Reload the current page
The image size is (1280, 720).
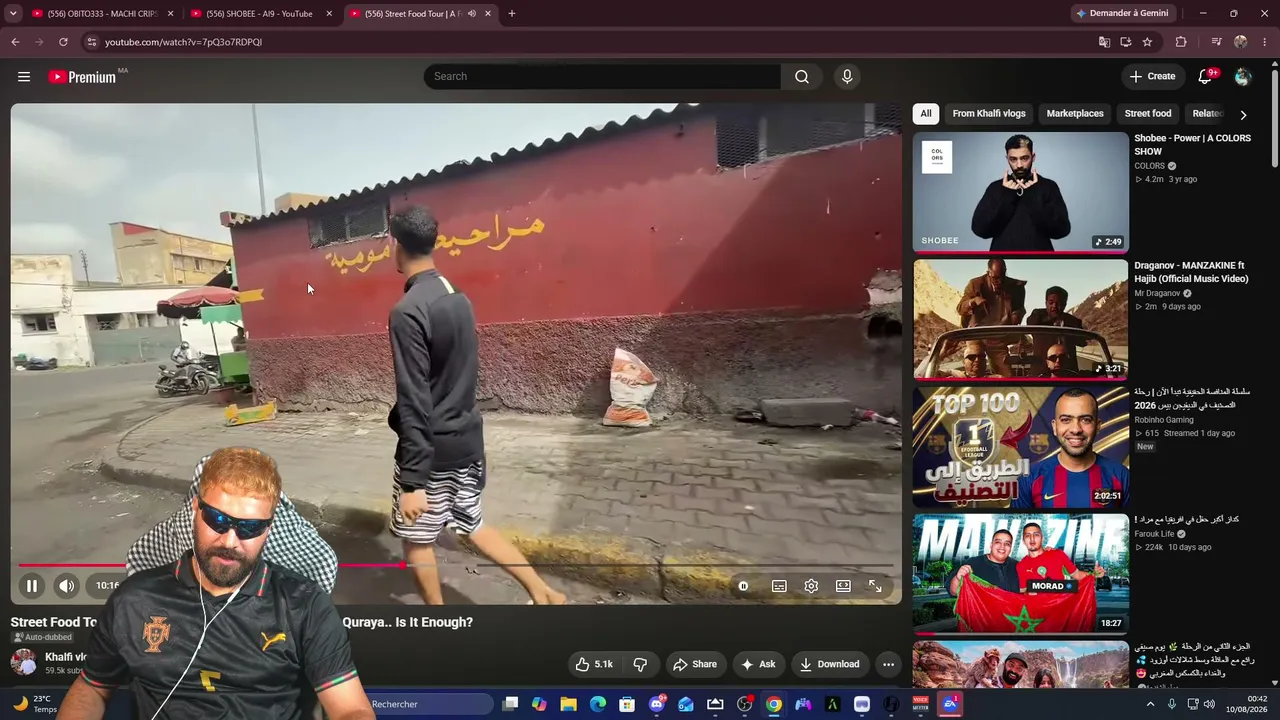point(63,42)
